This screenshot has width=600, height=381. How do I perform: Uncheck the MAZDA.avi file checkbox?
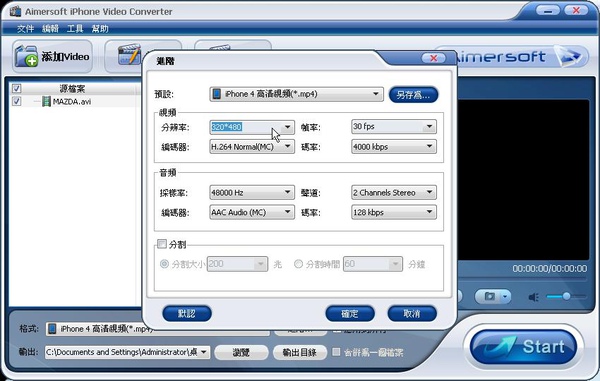point(16,101)
